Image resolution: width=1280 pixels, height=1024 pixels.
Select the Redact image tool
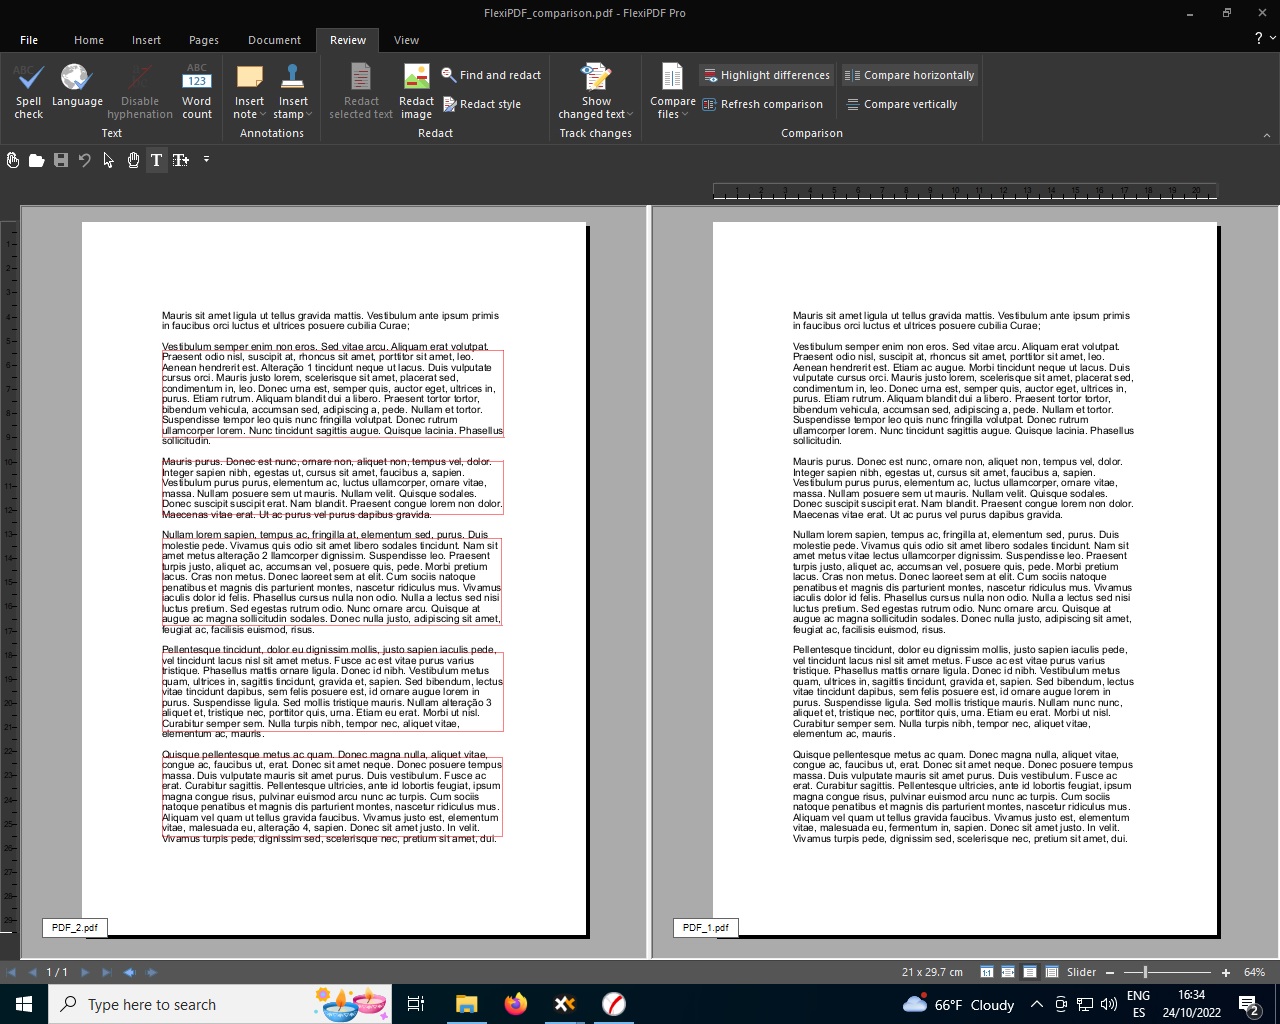coord(416,91)
